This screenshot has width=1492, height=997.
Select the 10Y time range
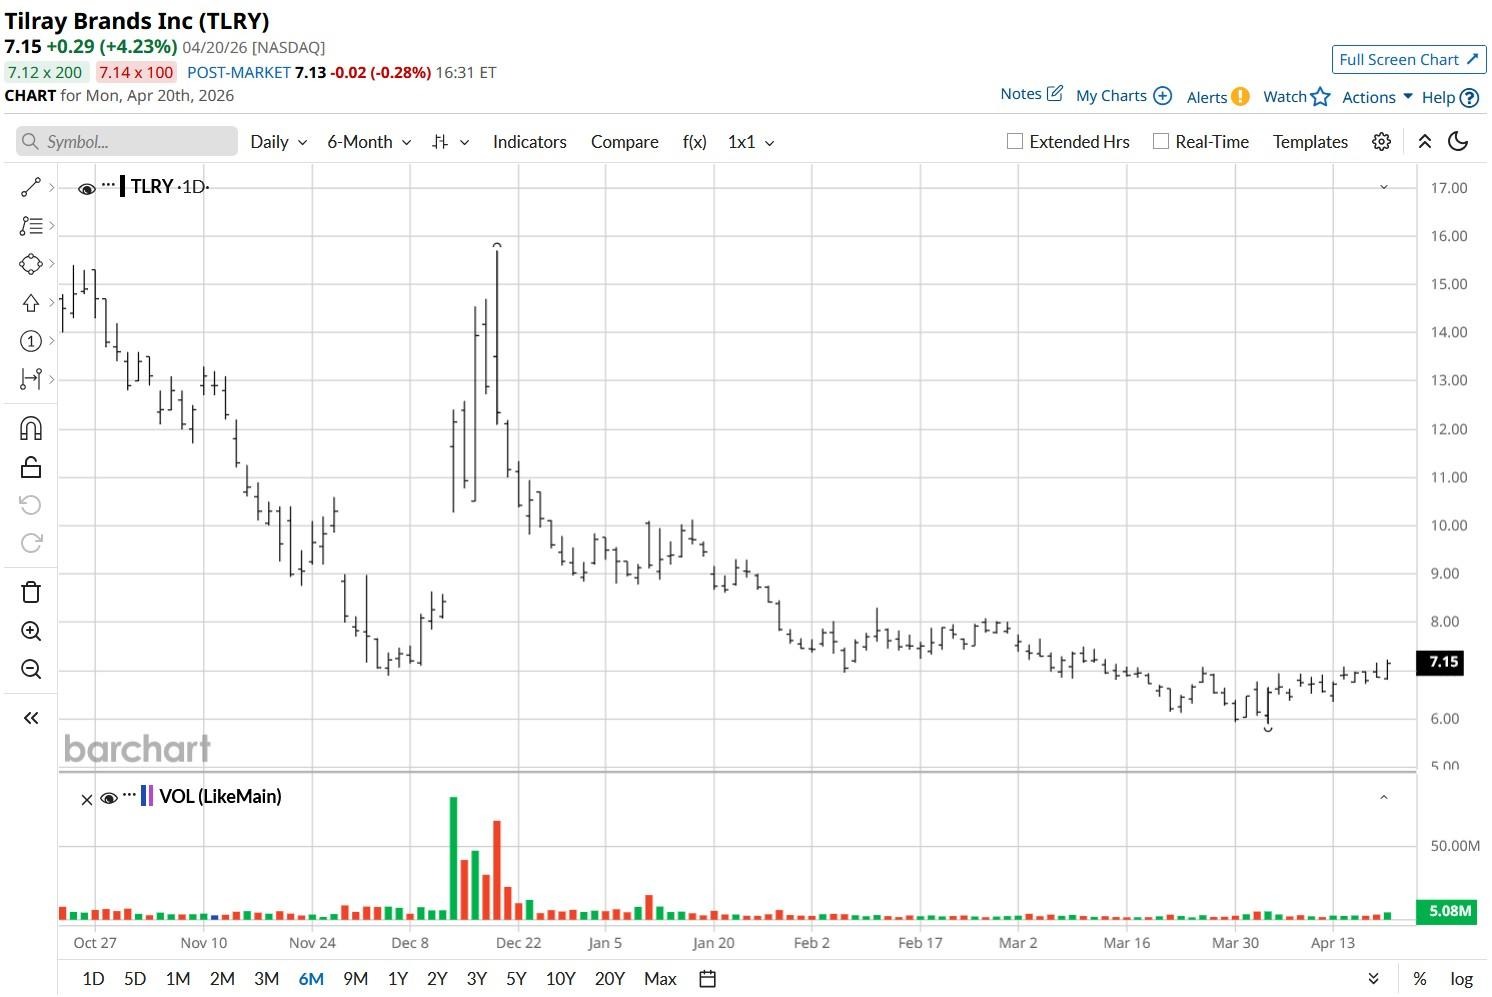point(560,979)
